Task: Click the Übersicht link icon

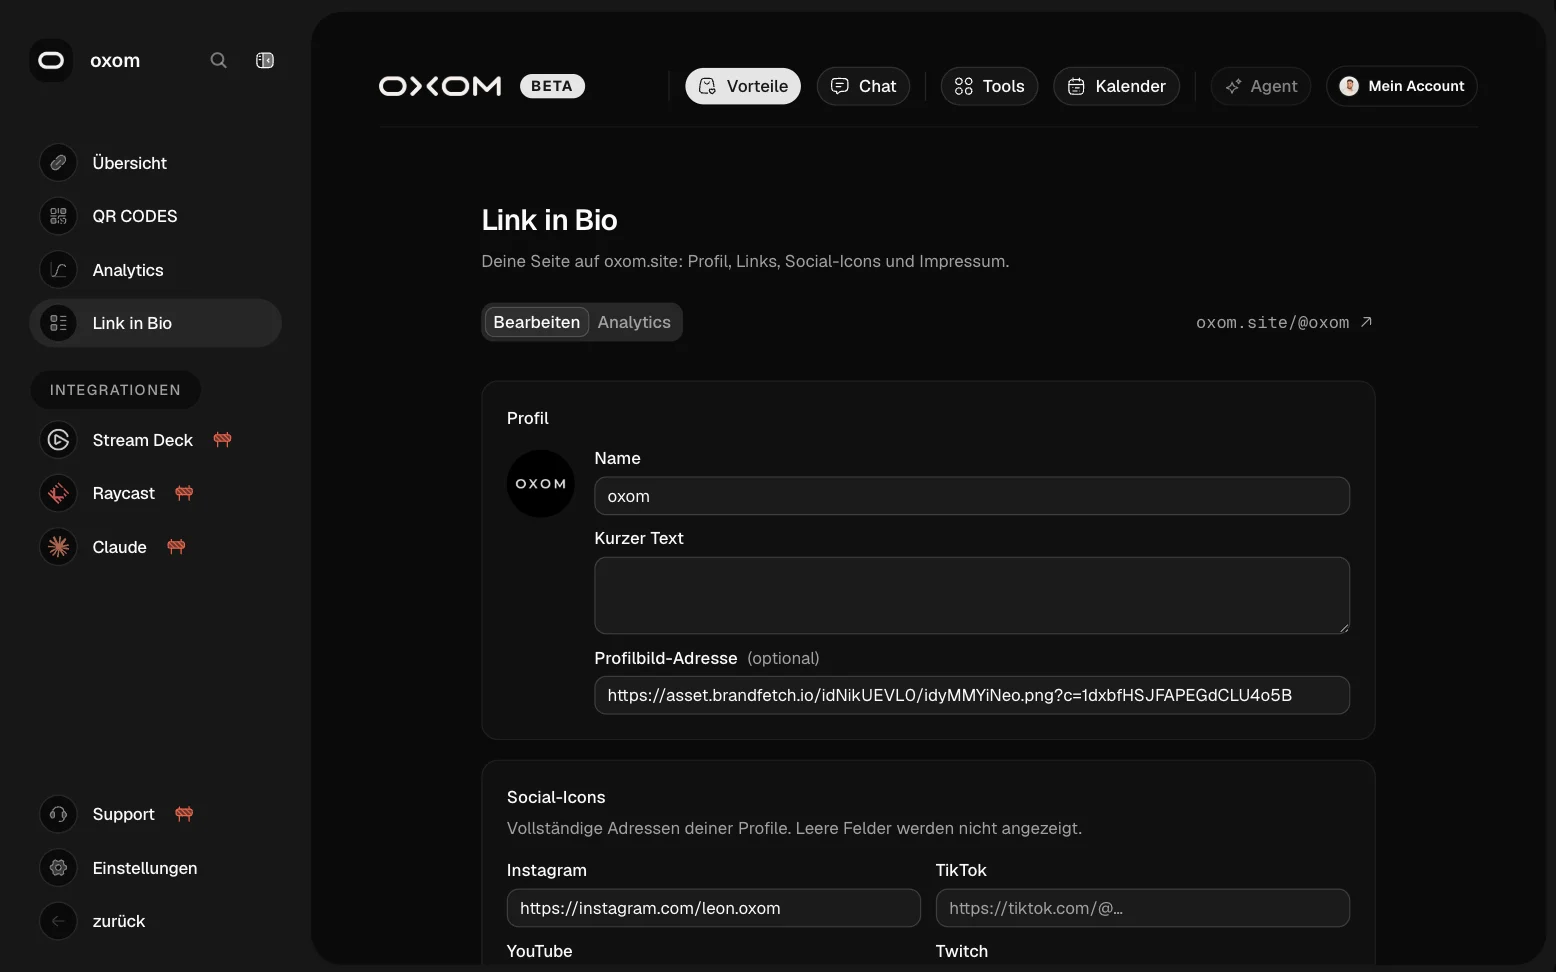Action: pos(58,163)
